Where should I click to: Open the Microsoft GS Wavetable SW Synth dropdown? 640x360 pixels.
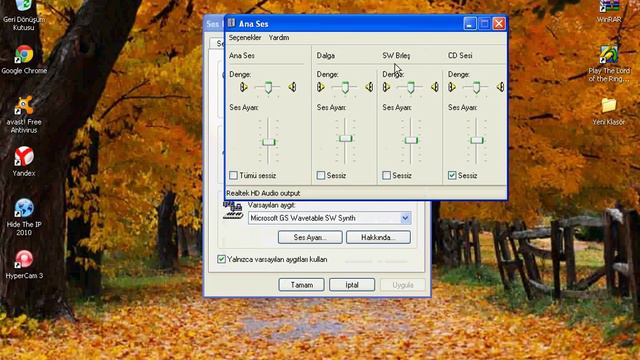tap(405, 218)
